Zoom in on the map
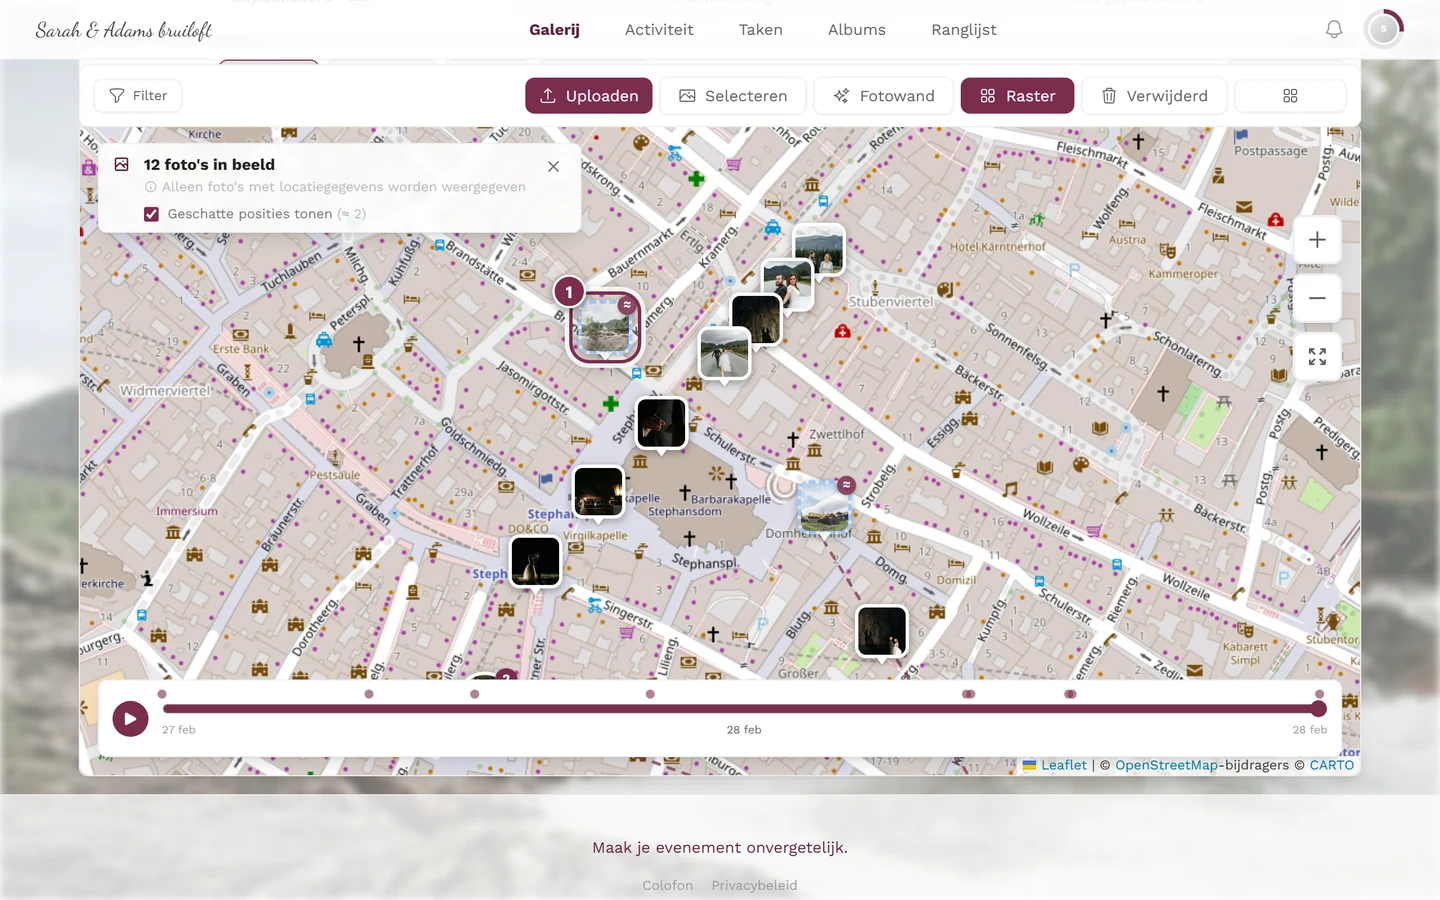1440x900 pixels. click(1317, 240)
